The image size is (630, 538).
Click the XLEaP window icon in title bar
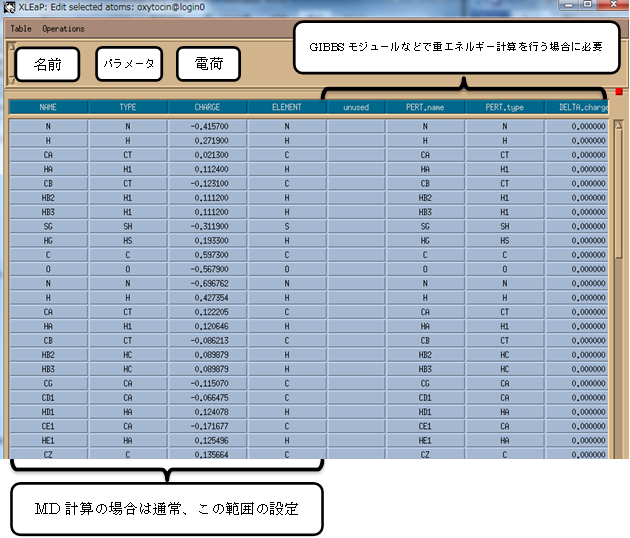coord(9,8)
